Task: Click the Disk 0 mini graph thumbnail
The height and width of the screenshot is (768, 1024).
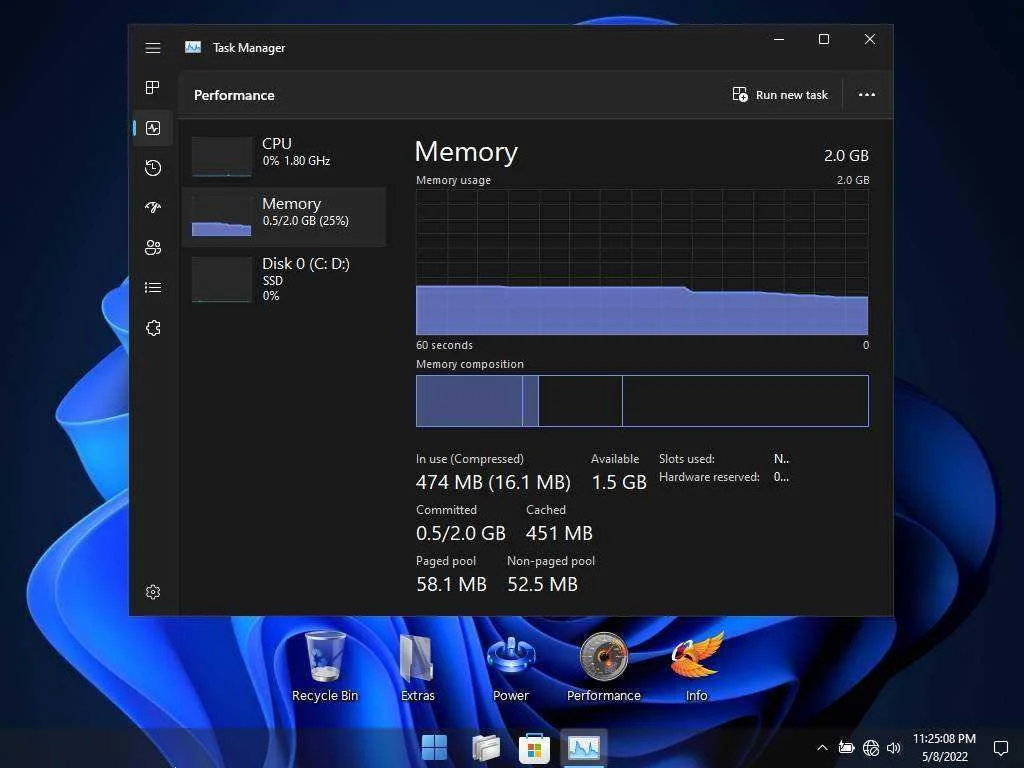Action: (222, 279)
